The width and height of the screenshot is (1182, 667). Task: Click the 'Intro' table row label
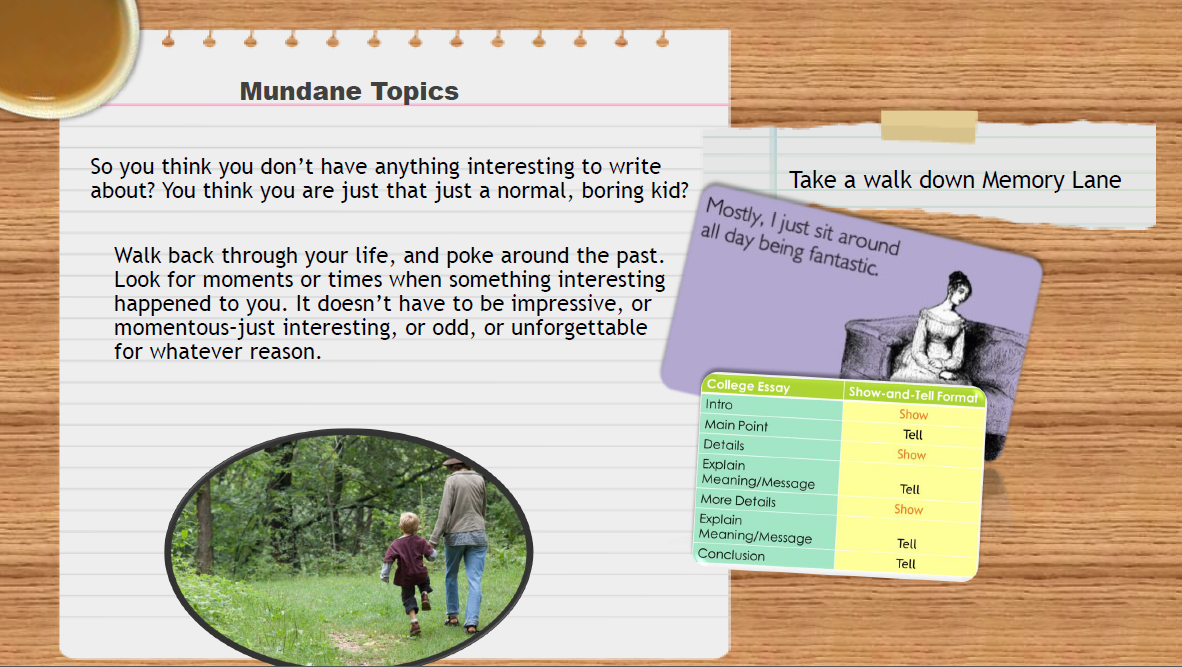(771, 407)
